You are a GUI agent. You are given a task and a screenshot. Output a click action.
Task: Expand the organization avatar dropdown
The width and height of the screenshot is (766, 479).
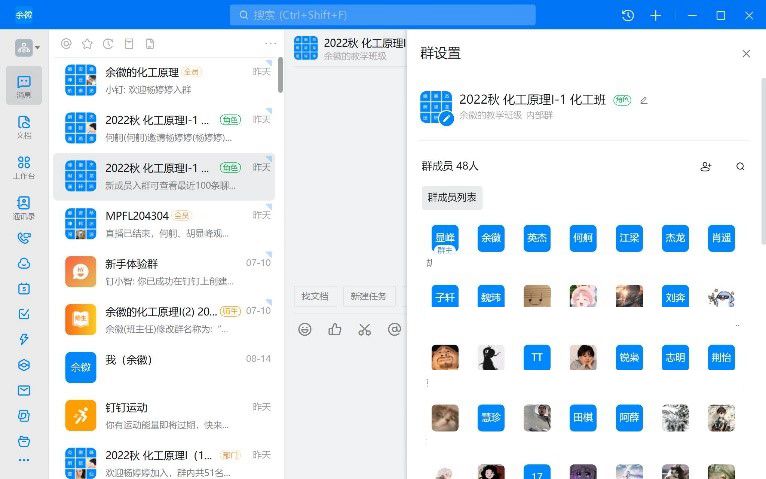point(27,47)
